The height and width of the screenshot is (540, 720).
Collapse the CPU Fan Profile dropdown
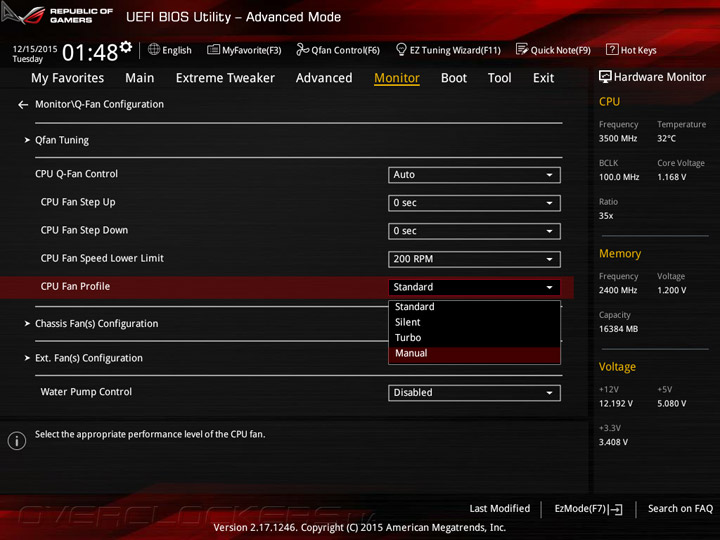[474, 287]
